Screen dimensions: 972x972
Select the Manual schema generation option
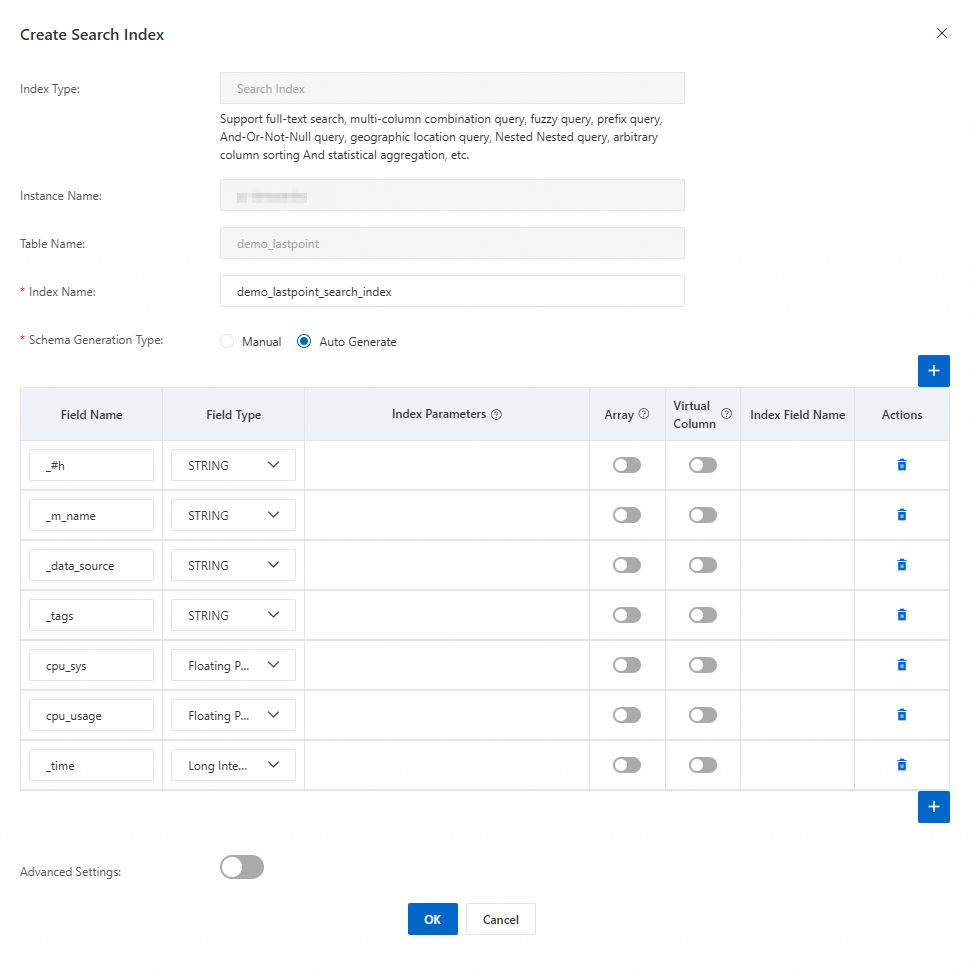tap(227, 342)
